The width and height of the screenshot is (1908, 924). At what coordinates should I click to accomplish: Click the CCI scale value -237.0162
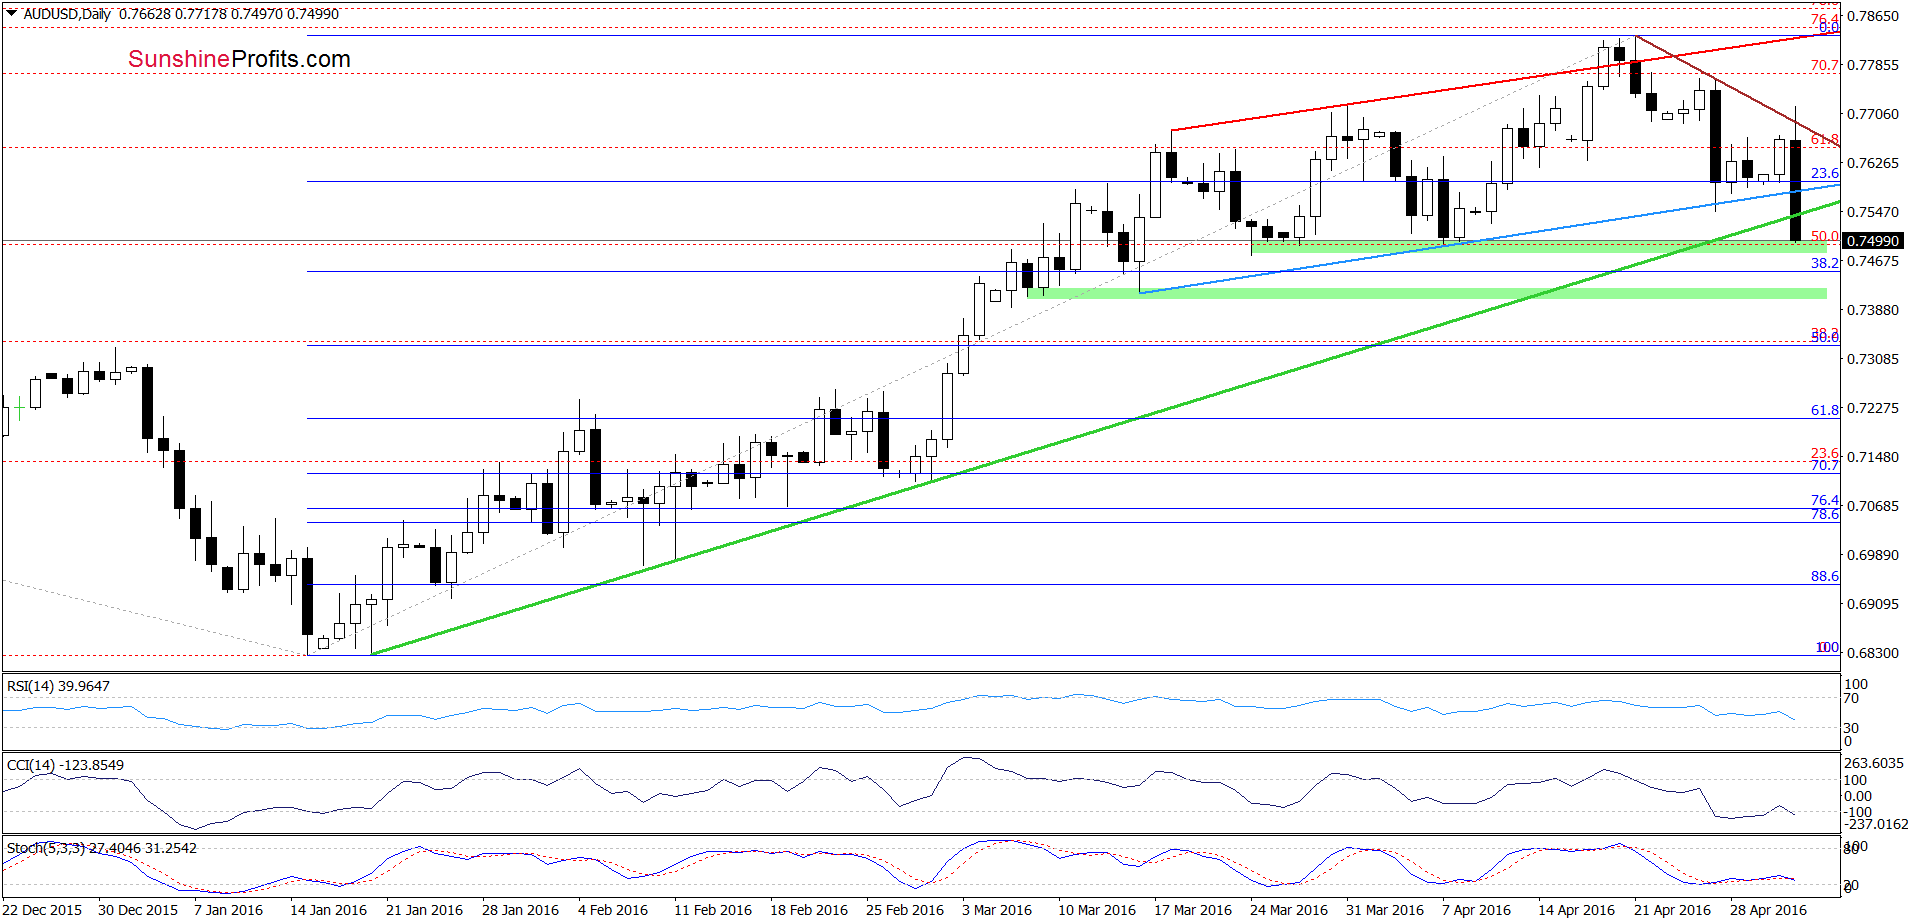[x=1875, y=824]
